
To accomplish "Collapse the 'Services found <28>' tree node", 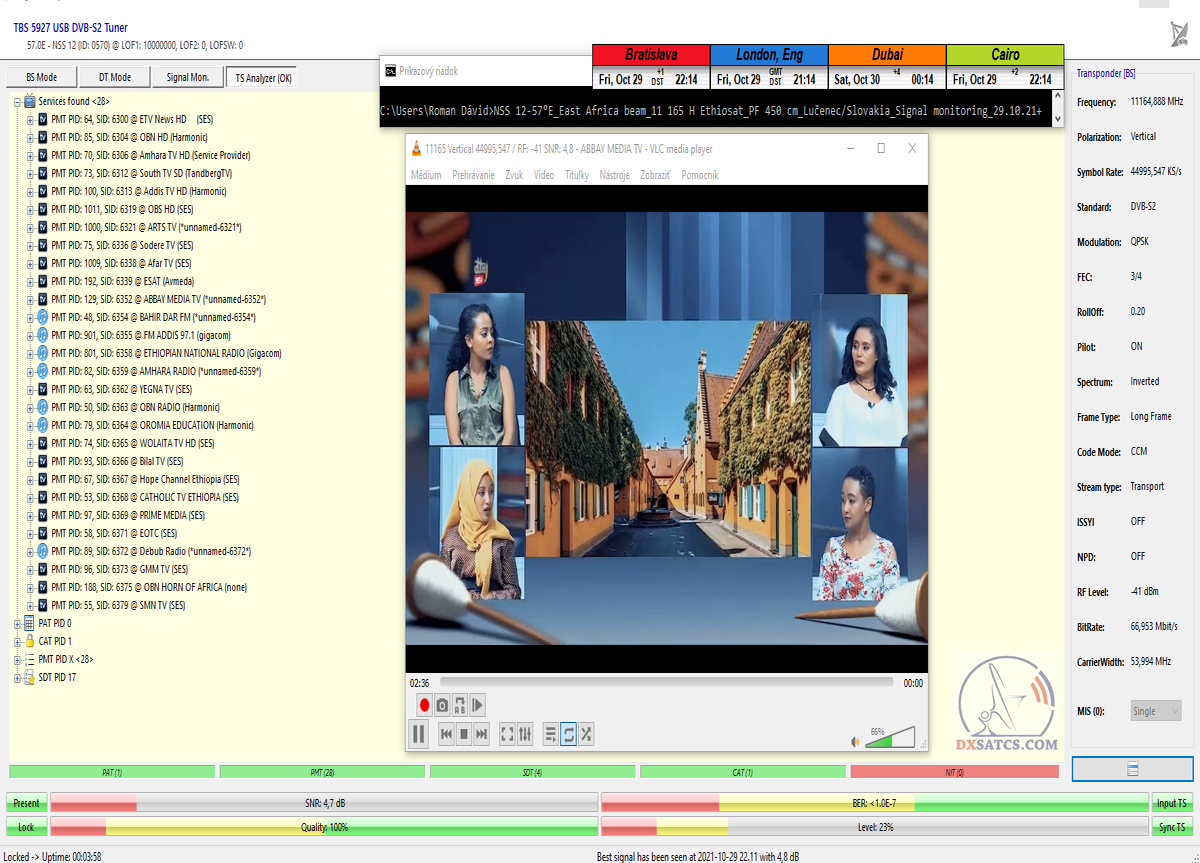I will tap(17, 102).
